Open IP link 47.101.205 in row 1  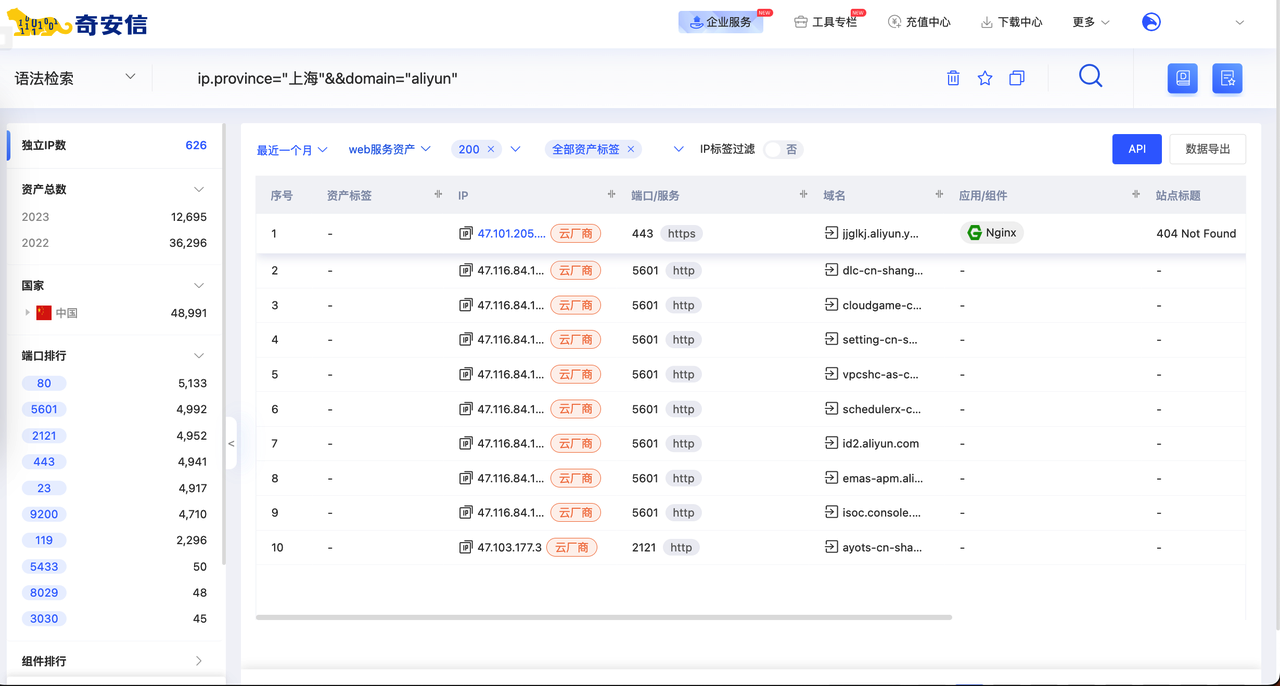click(512, 233)
